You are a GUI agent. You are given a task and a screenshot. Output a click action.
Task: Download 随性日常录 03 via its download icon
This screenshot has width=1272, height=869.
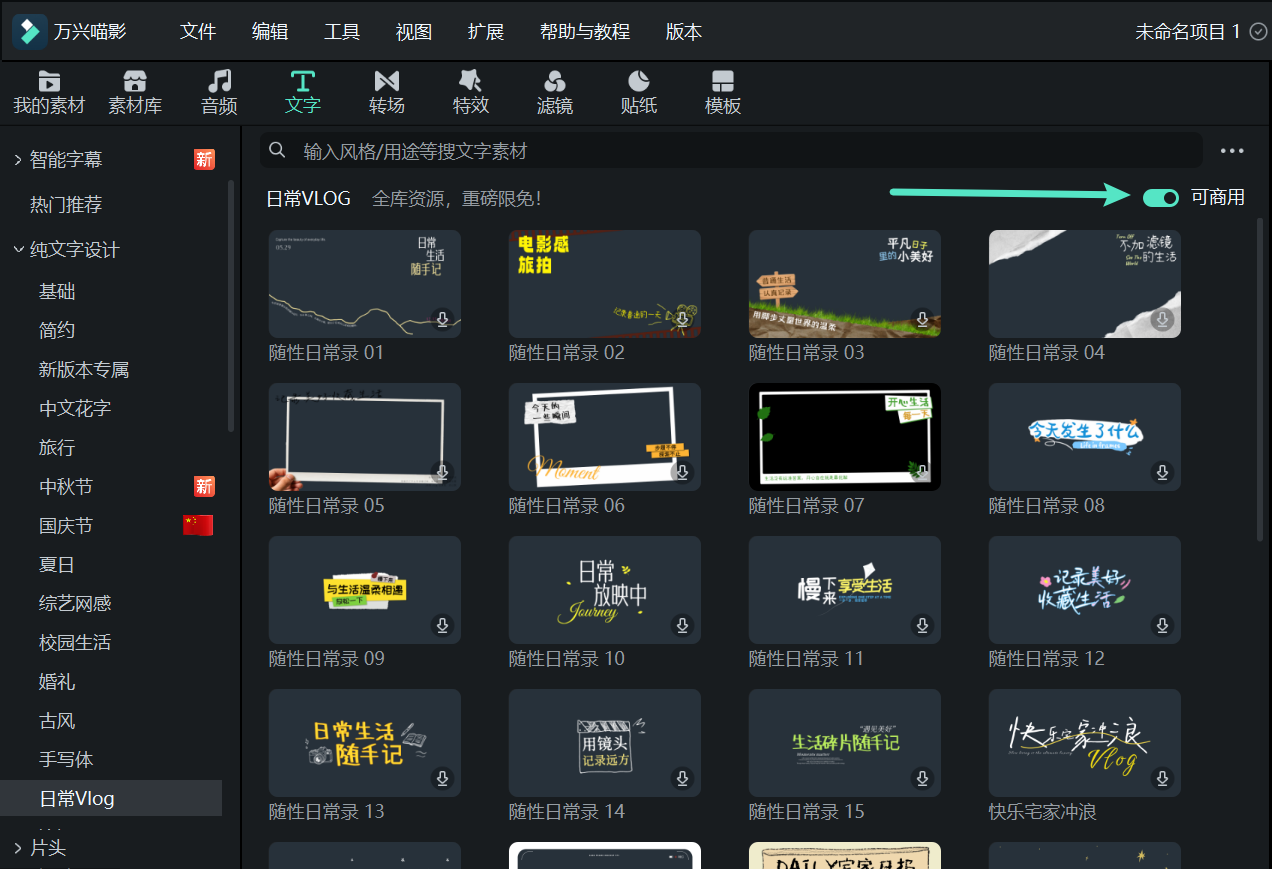(923, 320)
